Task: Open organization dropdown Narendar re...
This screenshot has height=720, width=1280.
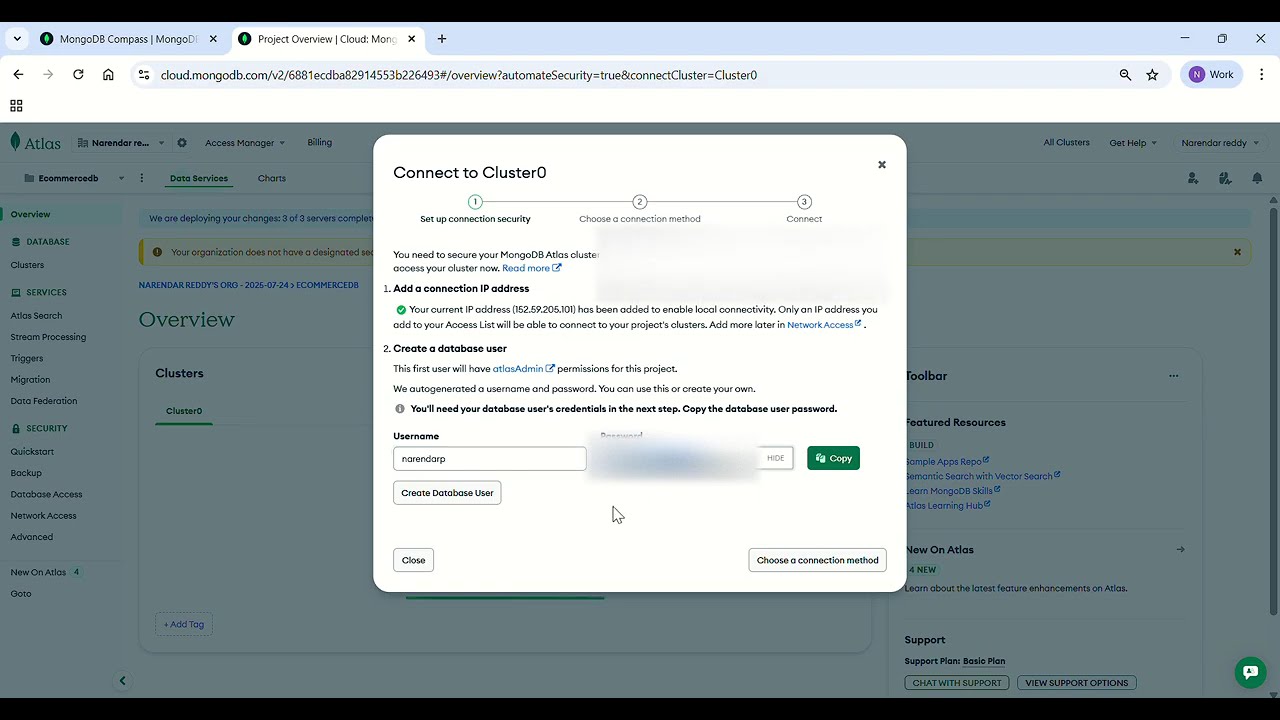Action: tap(120, 143)
